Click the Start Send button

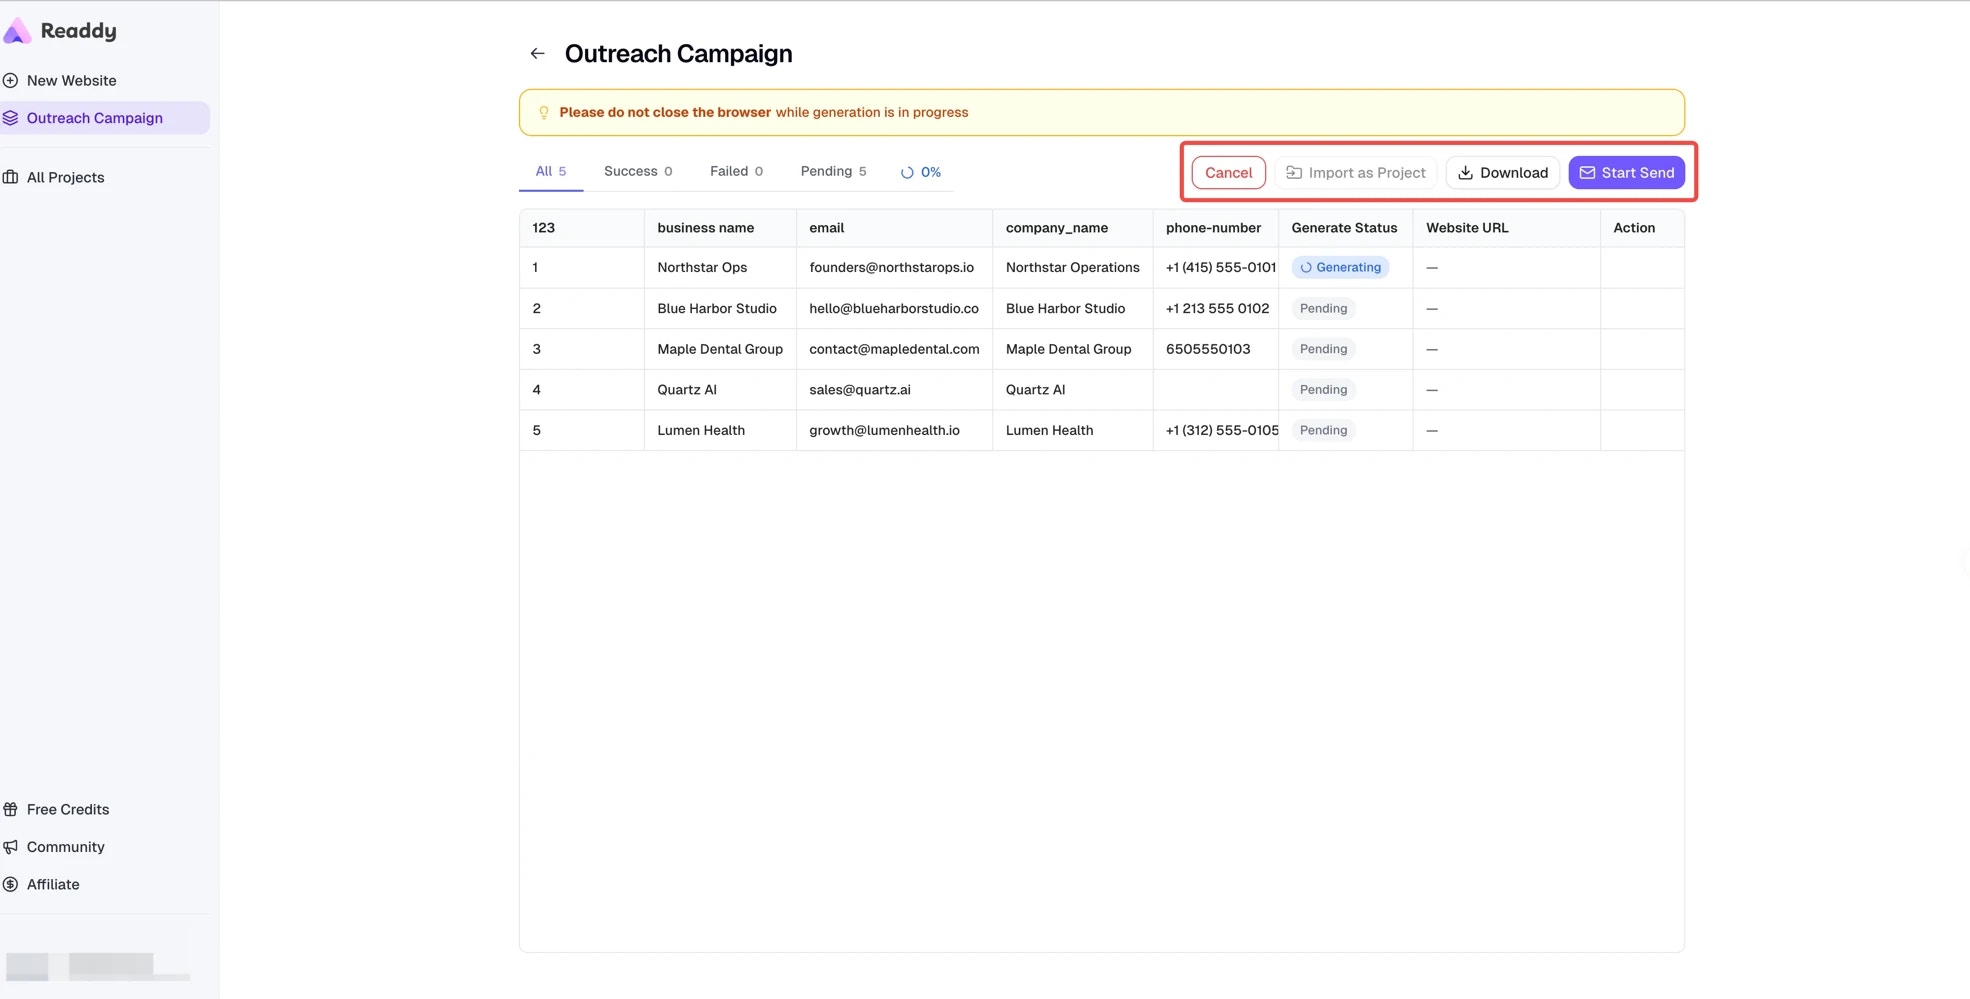[x=1626, y=173]
